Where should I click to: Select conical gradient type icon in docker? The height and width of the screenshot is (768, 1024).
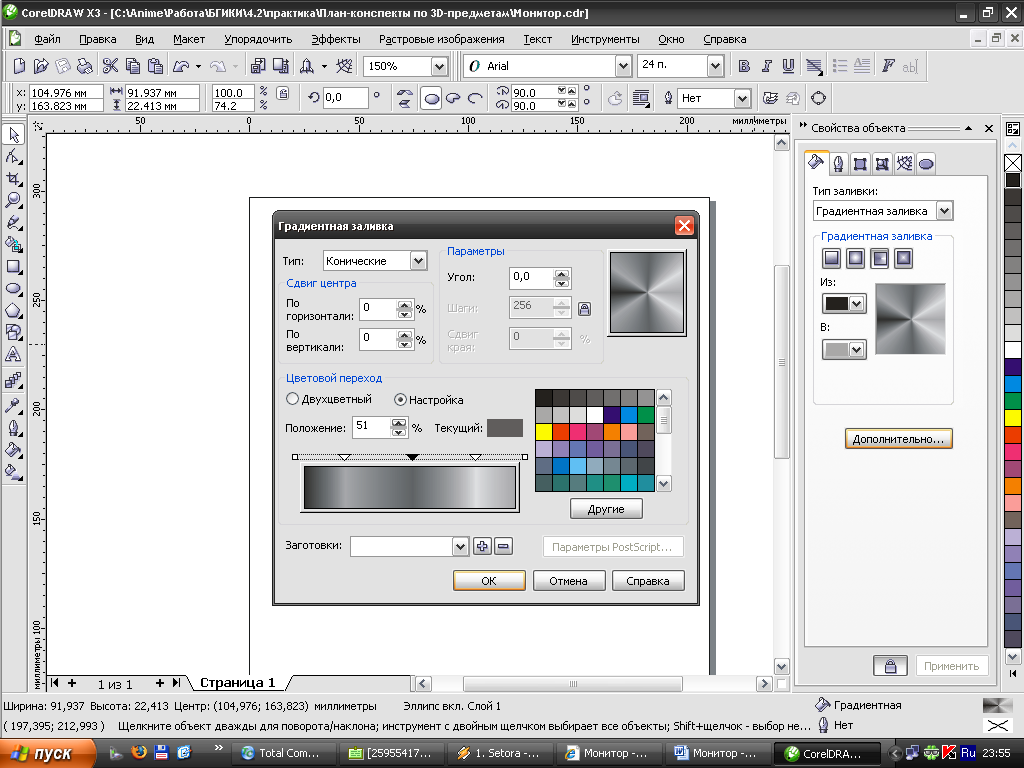pyautogui.click(x=879, y=259)
